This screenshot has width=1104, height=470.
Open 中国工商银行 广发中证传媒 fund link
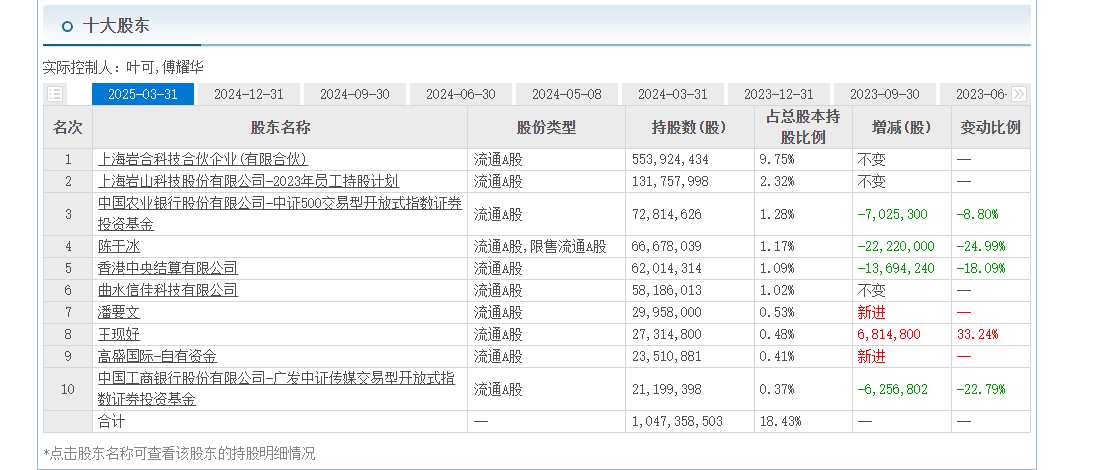(276, 389)
